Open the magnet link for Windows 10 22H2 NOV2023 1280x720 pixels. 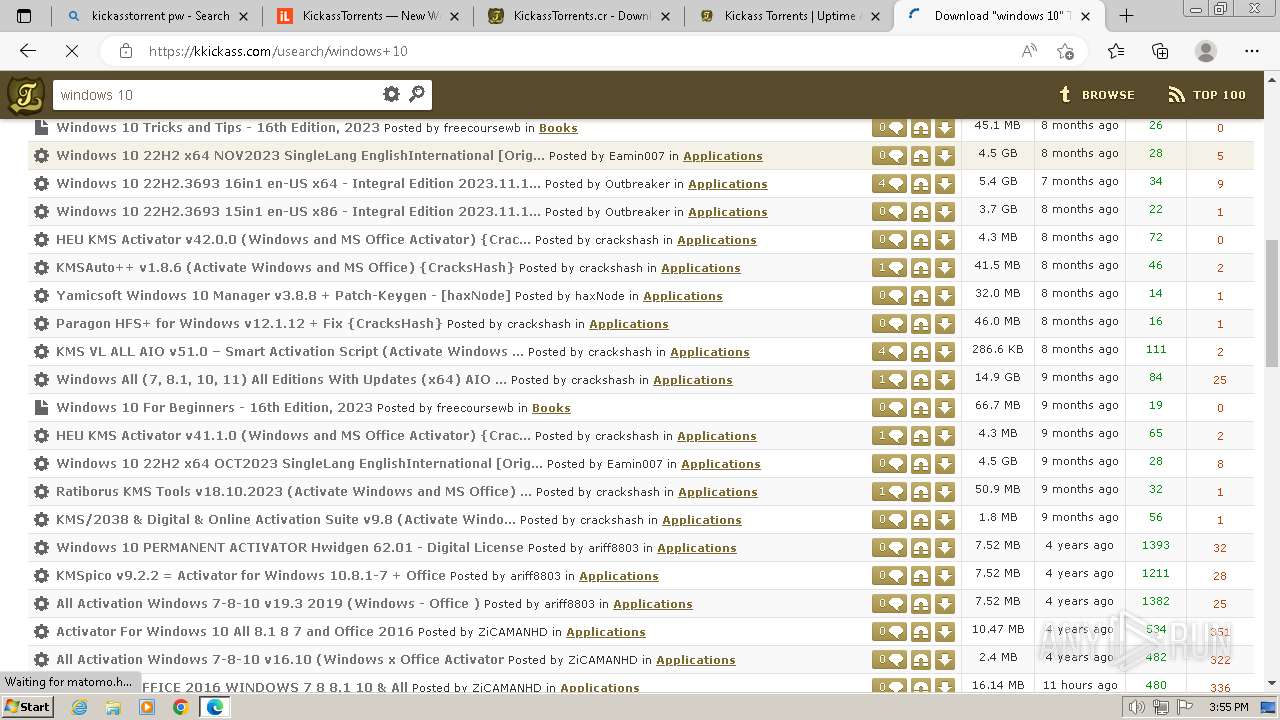coord(920,156)
